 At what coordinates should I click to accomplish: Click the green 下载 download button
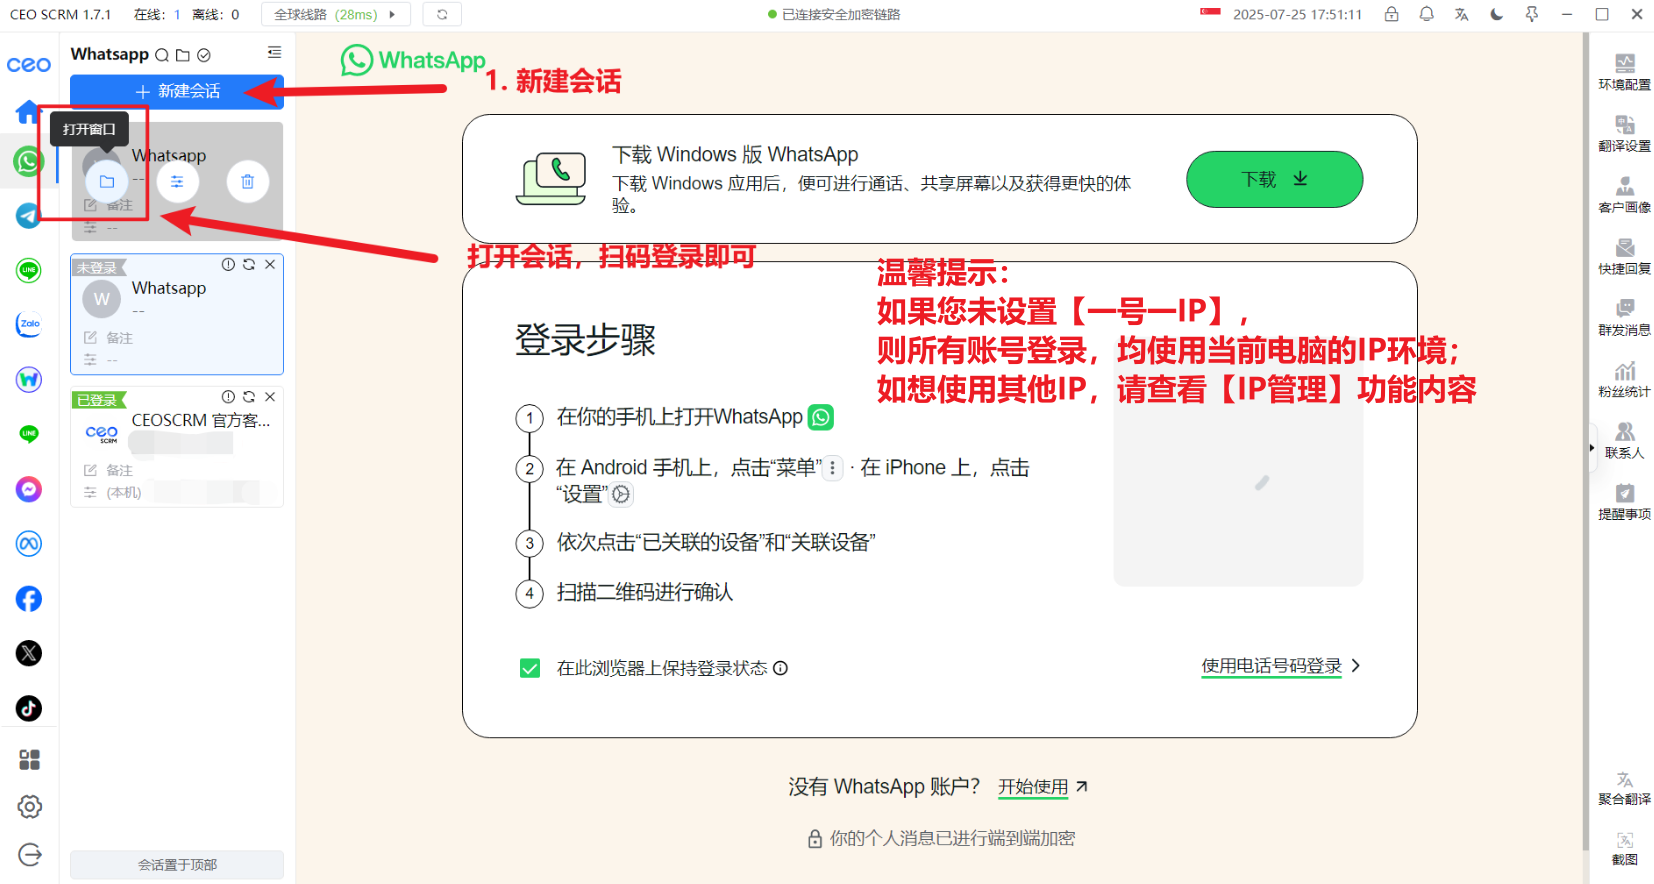click(x=1274, y=180)
